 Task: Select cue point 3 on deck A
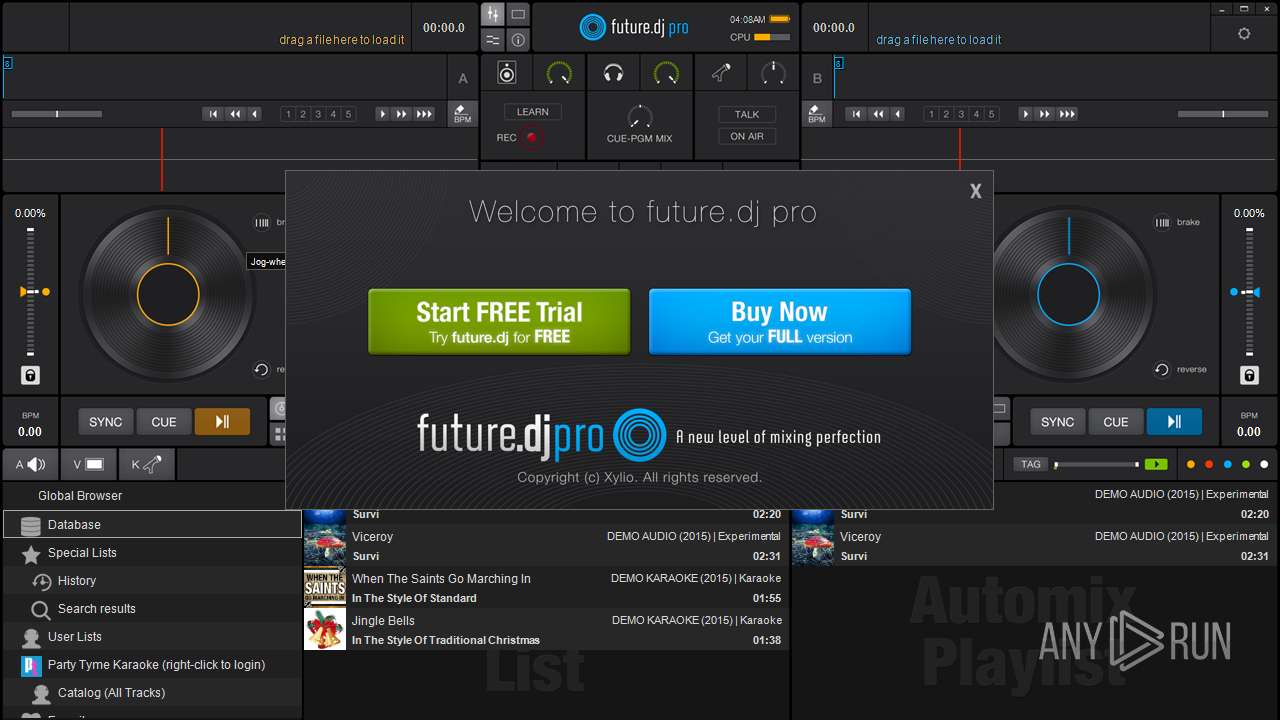tap(318, 114)
